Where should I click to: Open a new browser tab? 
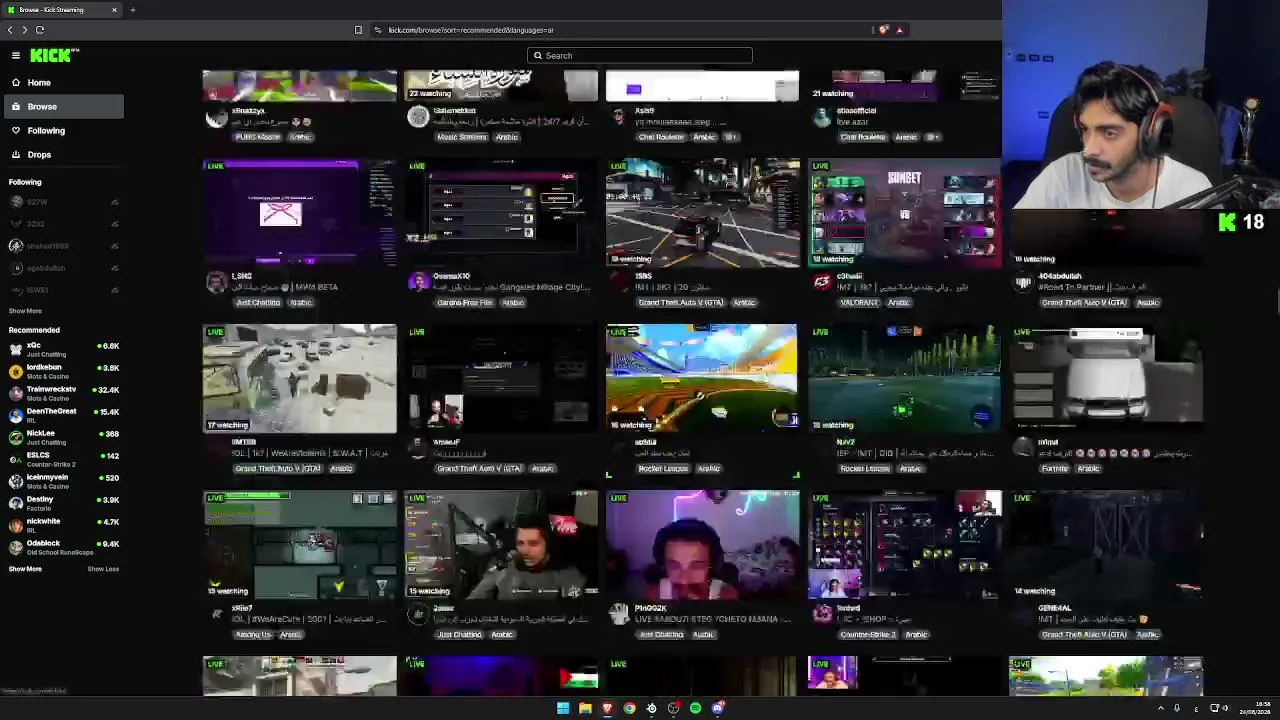(x=132, y=10)
